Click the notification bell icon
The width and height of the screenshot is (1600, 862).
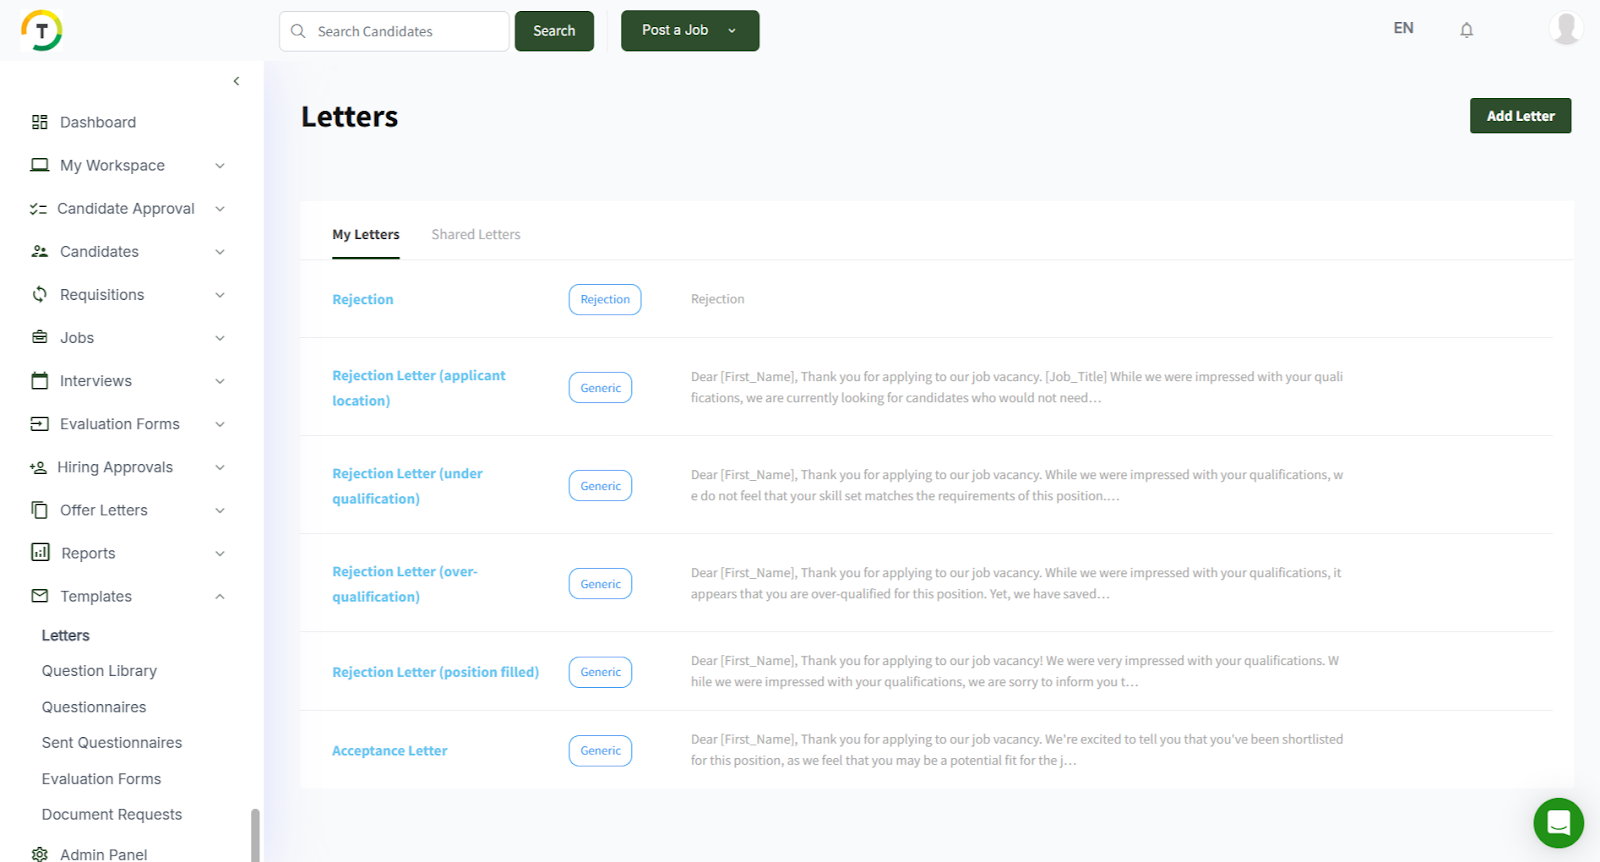click(1466, 30)
